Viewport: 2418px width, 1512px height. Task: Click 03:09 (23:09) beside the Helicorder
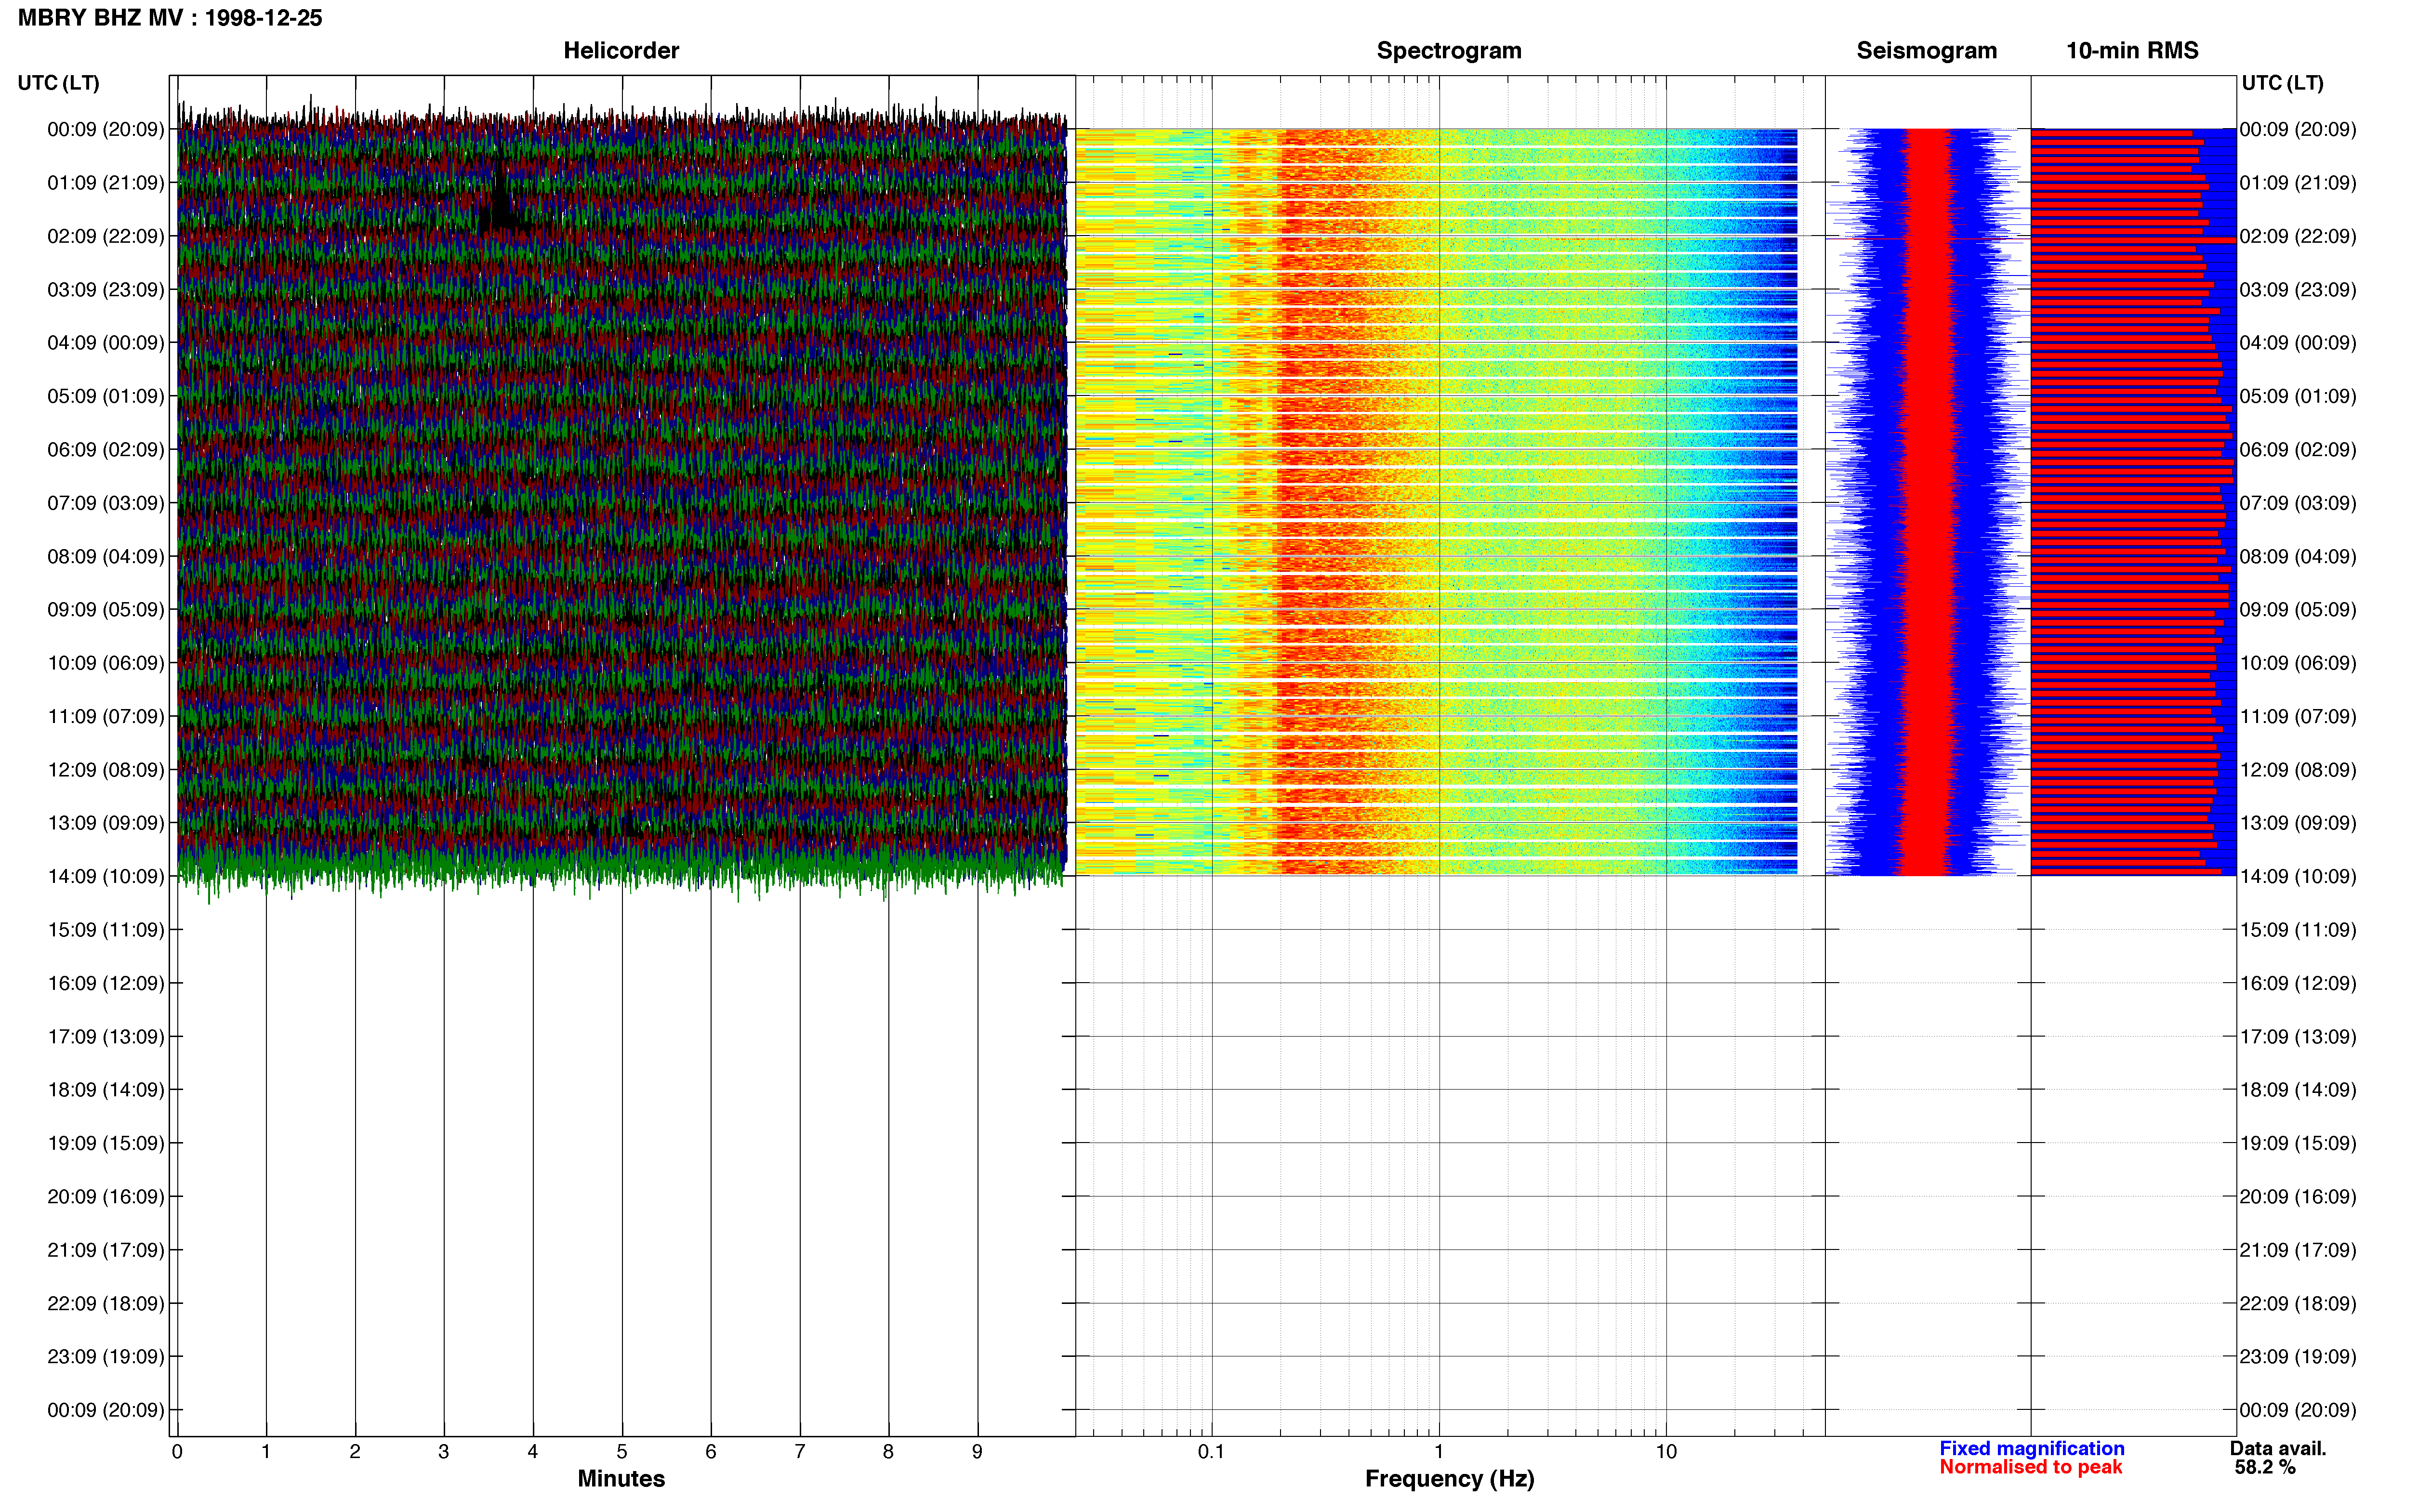pos(106,290)
